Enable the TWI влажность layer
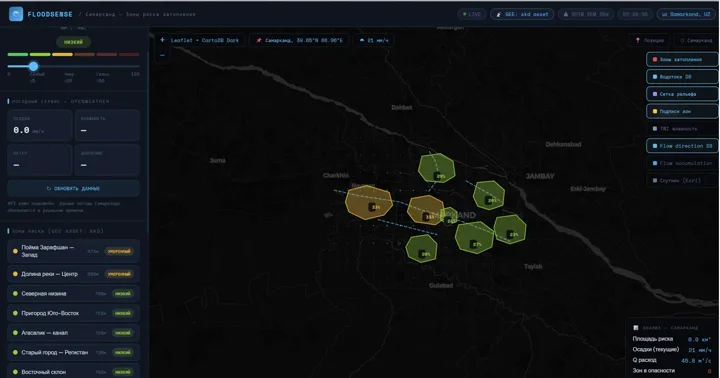 point(682,129)
